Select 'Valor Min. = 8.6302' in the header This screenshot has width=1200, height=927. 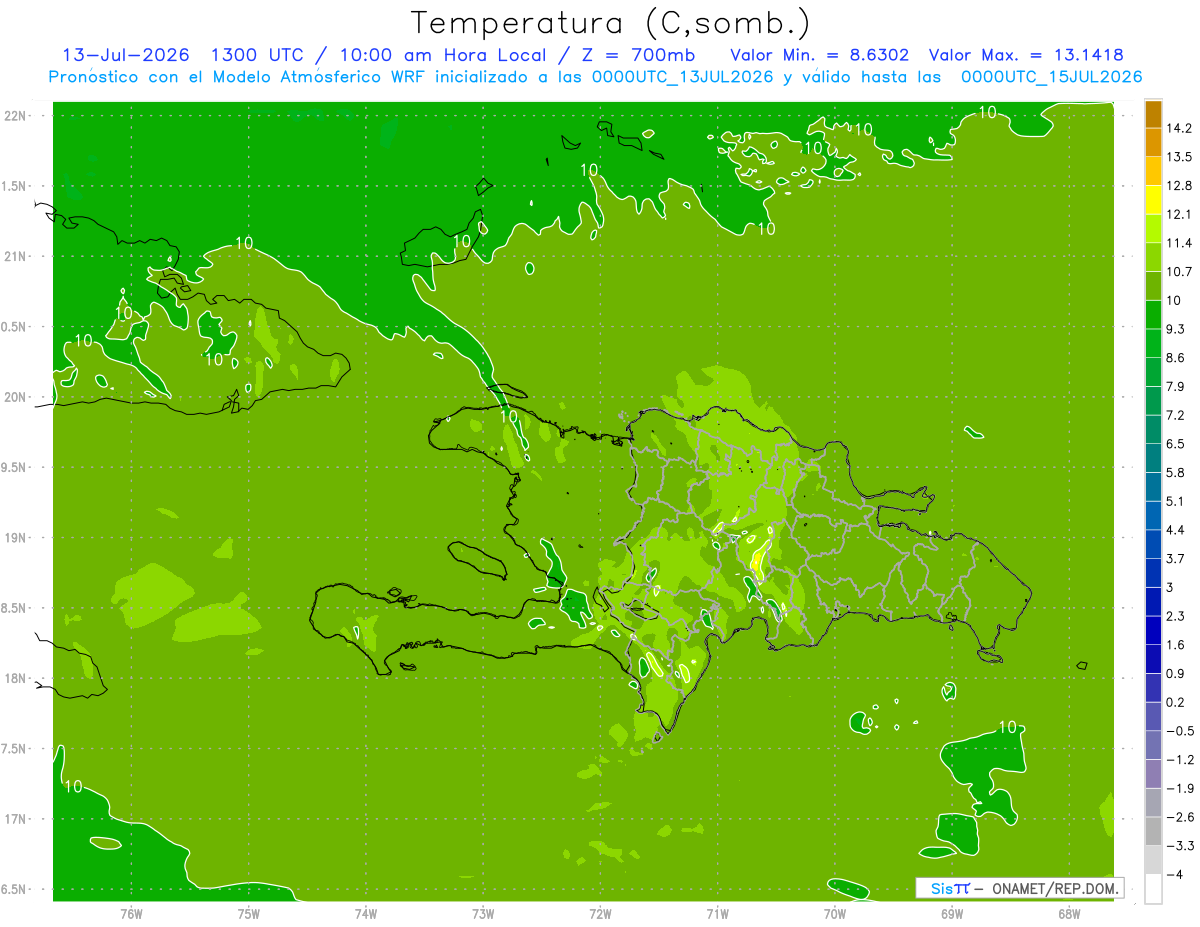(820, 54)
